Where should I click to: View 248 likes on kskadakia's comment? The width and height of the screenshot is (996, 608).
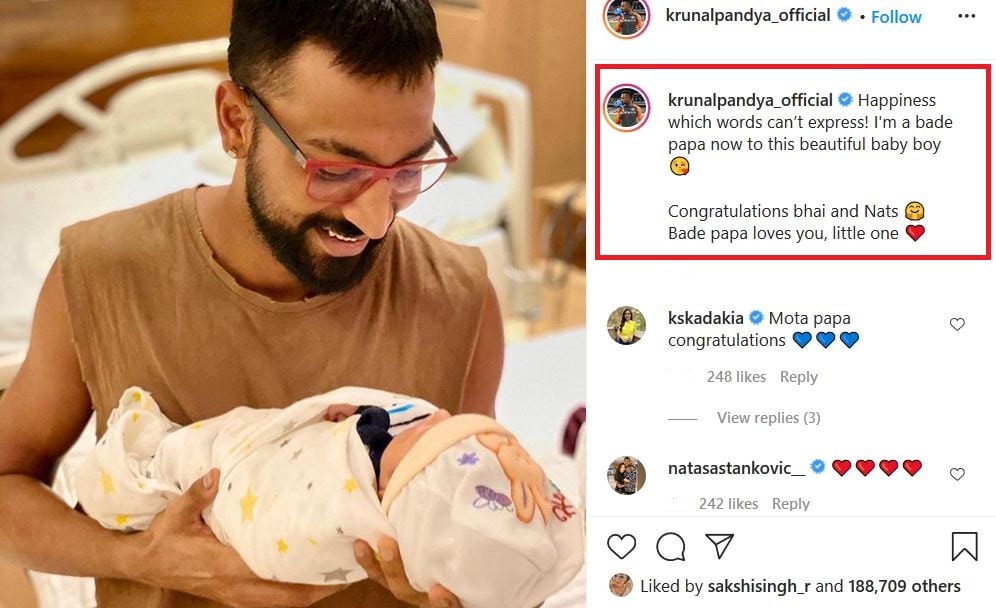click(736, 377)
